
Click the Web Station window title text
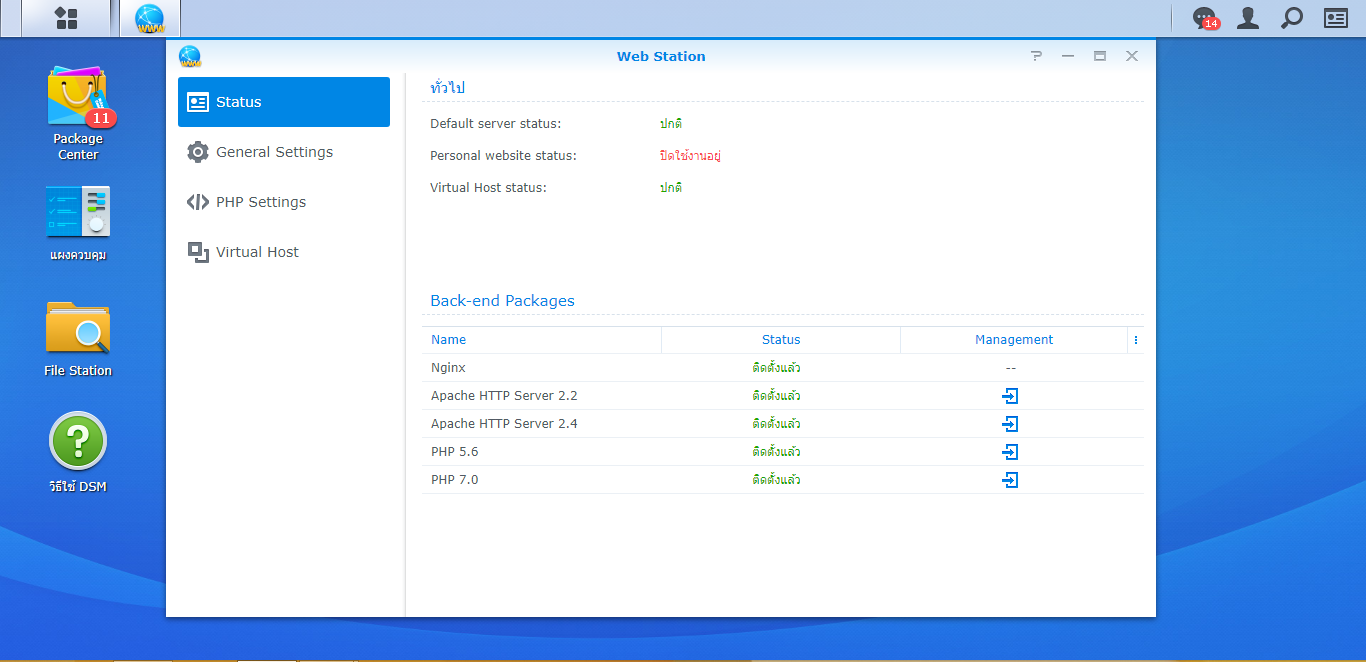[x=661, y=56]
